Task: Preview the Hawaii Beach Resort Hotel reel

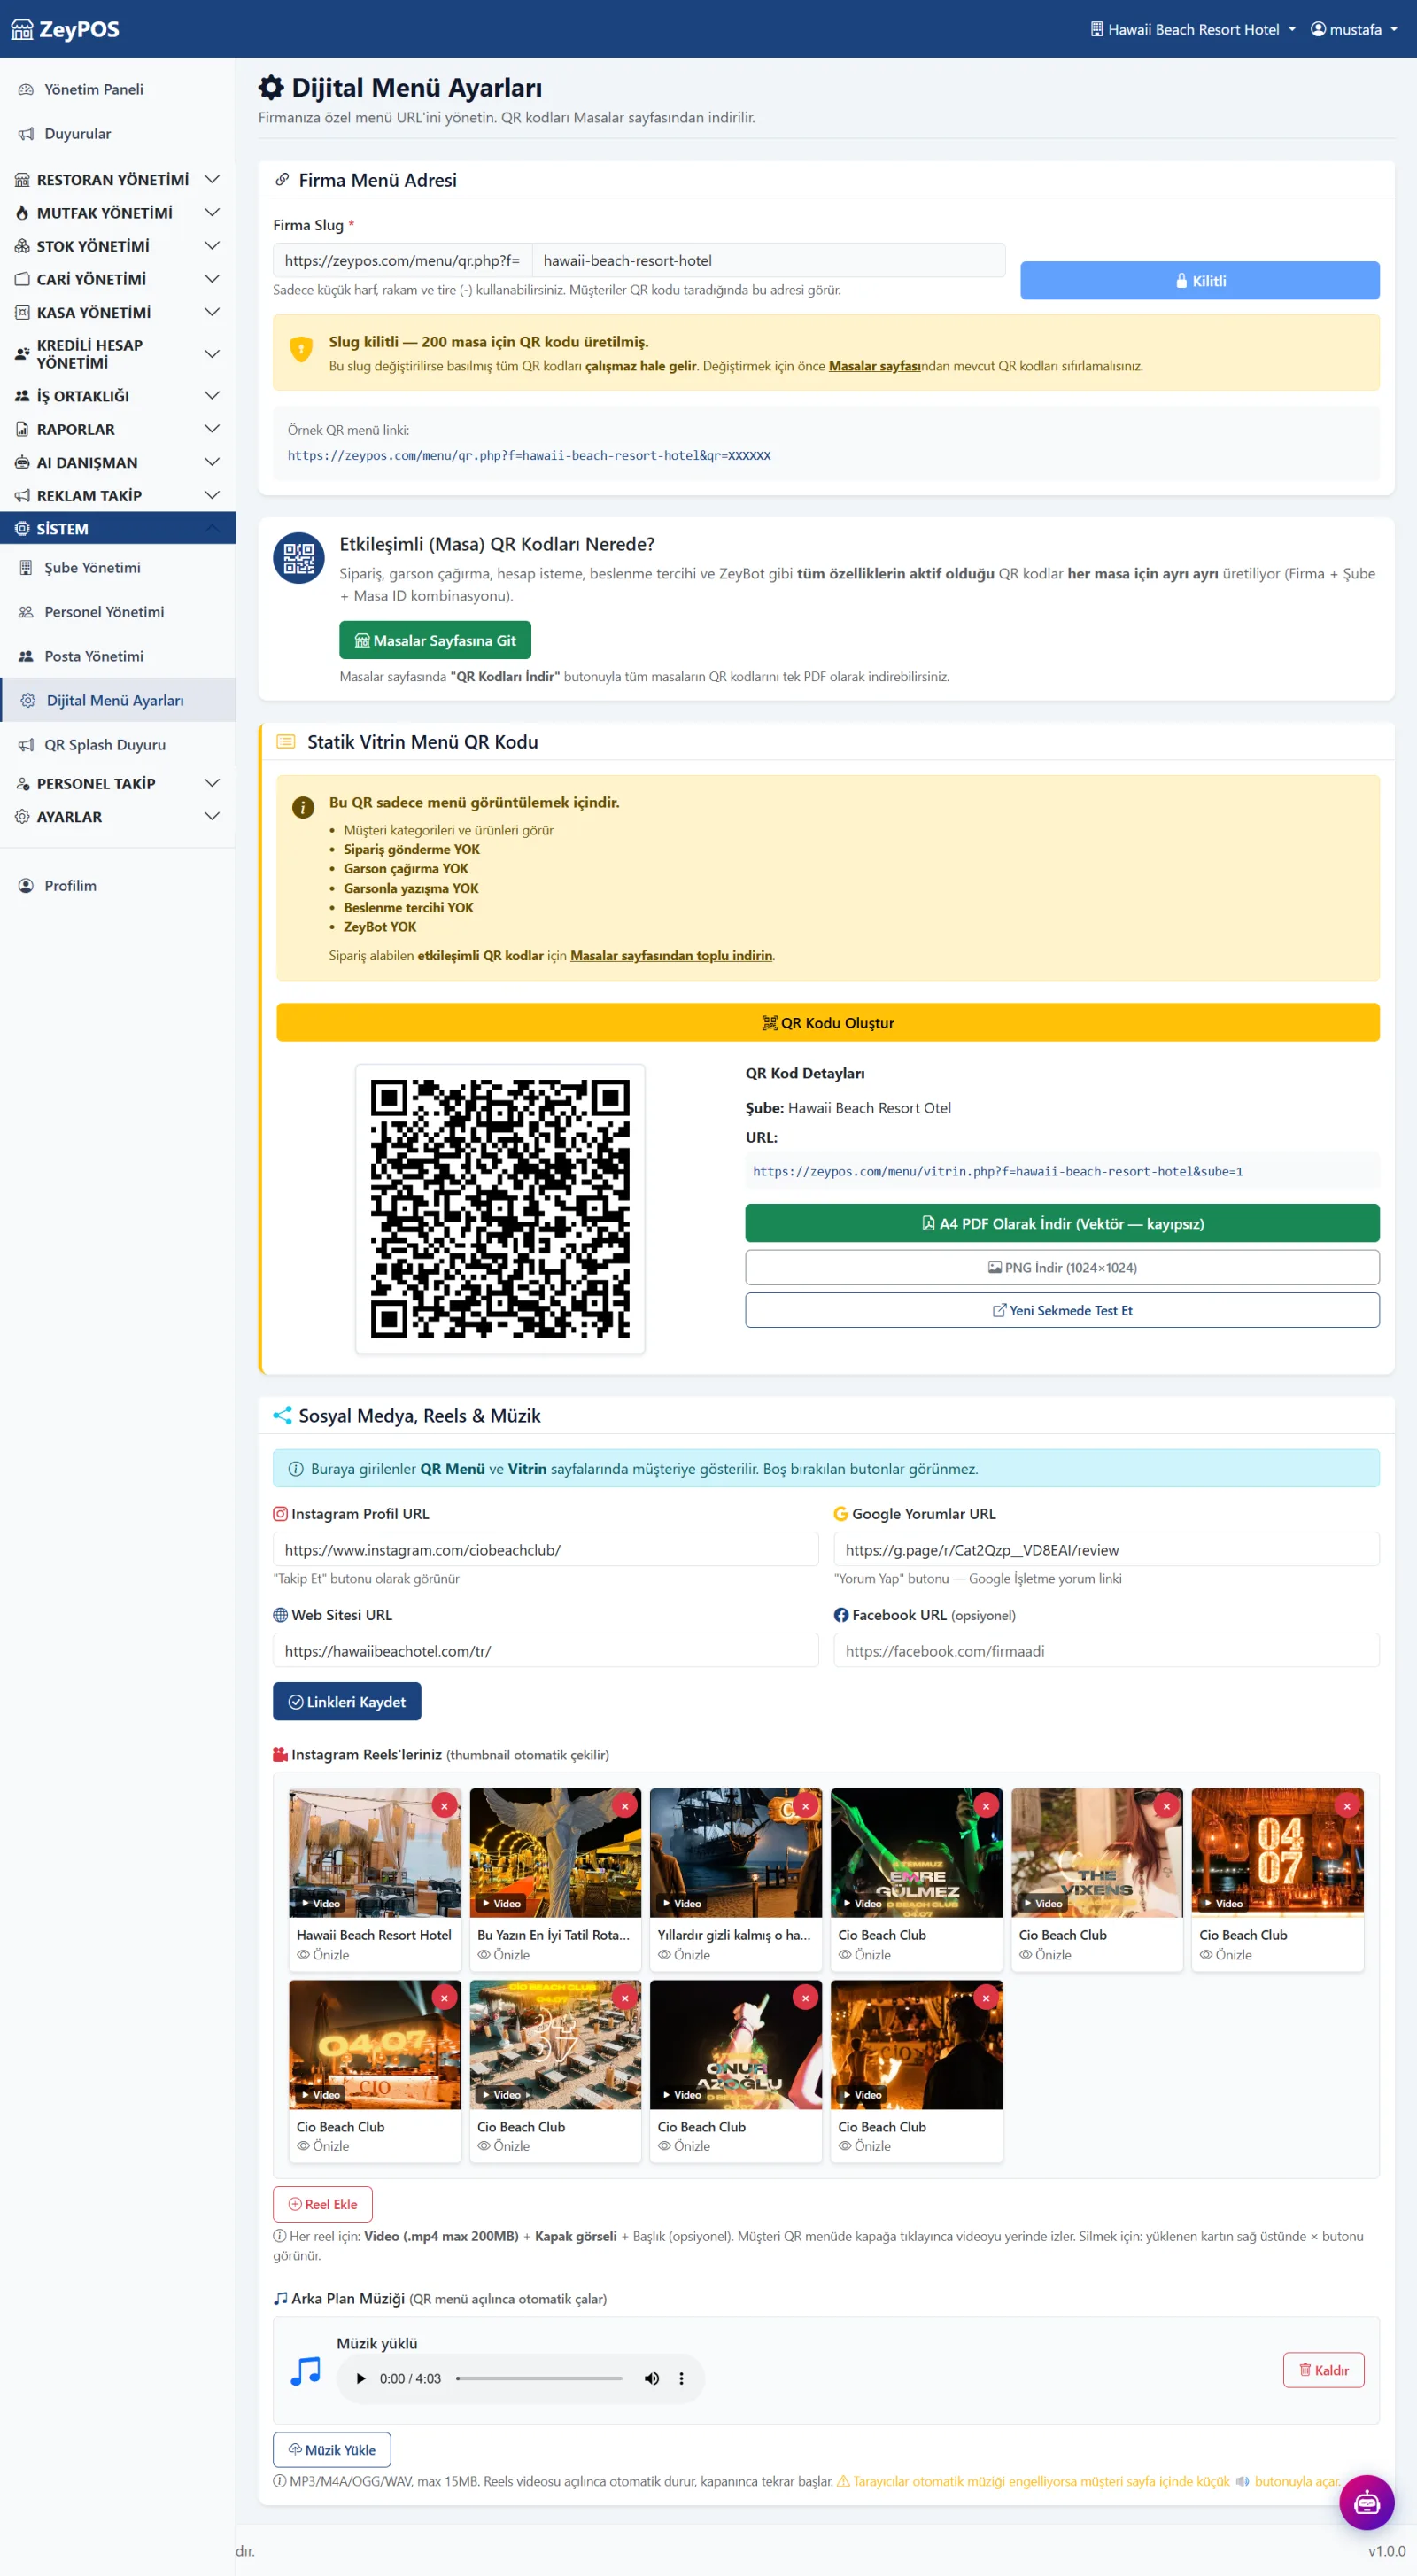Action: click(x=323, y=1954)
